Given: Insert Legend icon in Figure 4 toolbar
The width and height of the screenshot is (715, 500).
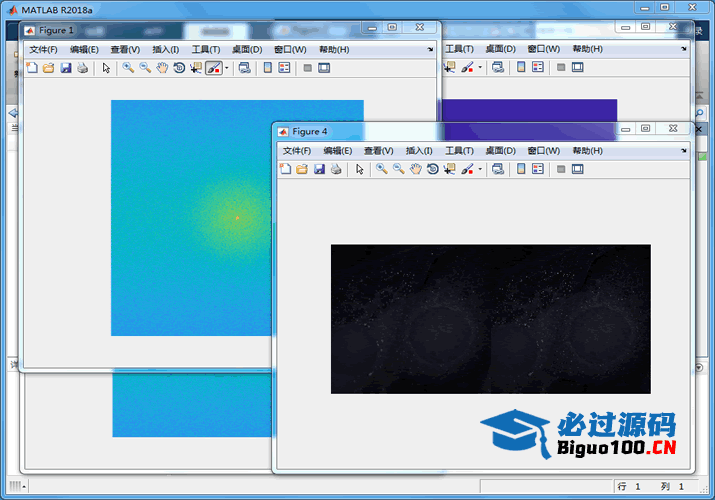Looking at the screenshot, I should 538,169.
